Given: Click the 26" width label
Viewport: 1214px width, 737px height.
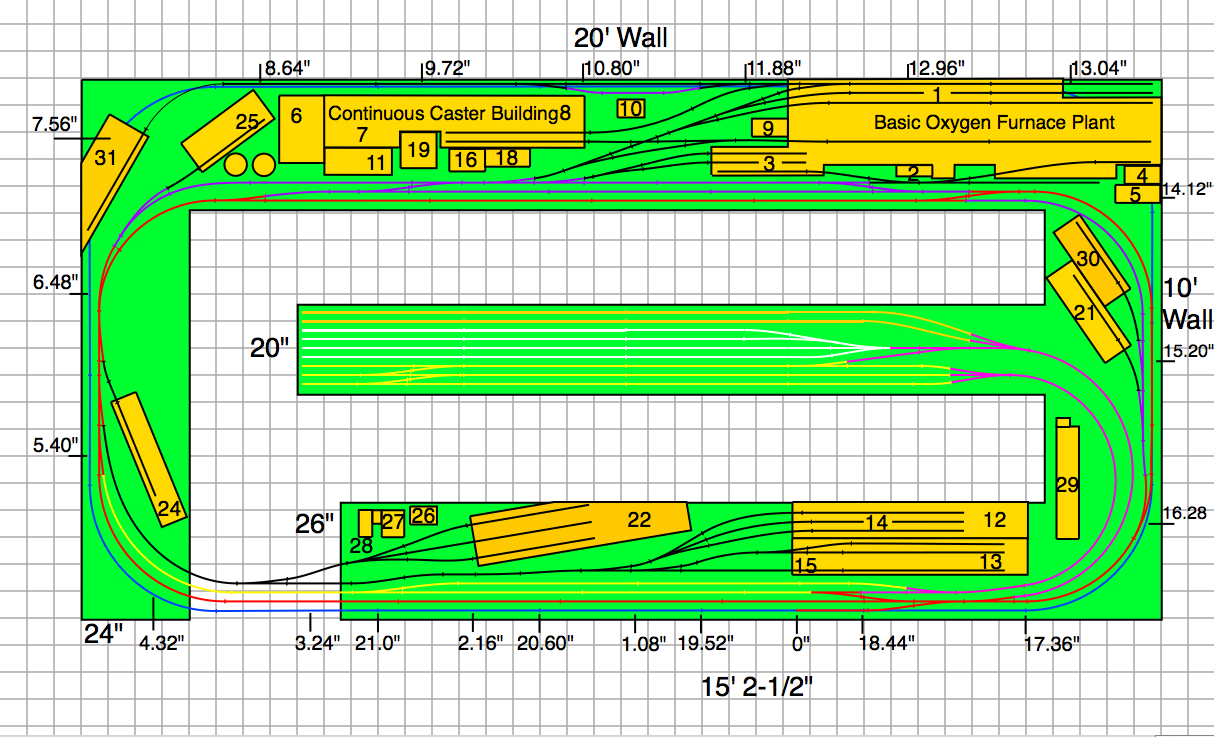Looking at the screenshot, I should click(315, 524).
